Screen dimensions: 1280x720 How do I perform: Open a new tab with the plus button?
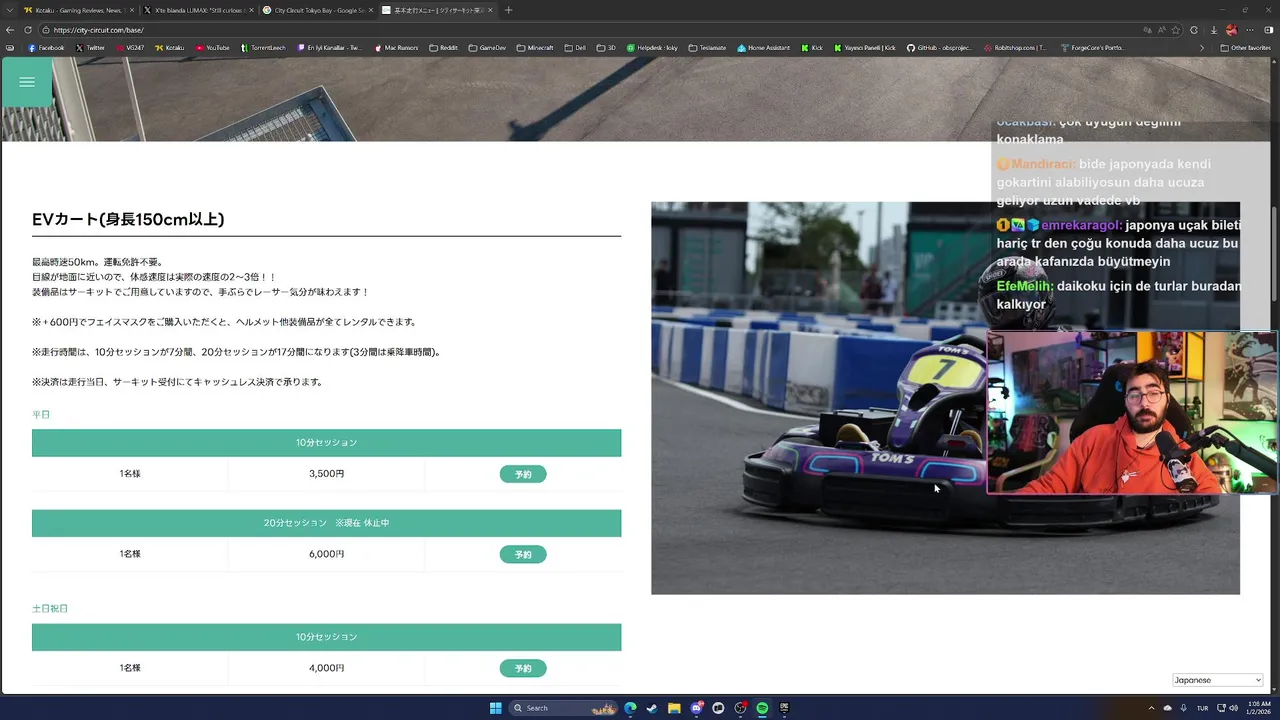click(x=508, y=10)
